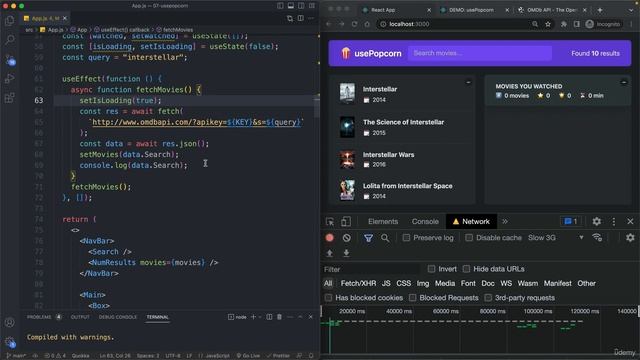Filter network requests by JS
Image resolution: width=640 pixels, height=360 pixels.
click(x=386, y=283)
